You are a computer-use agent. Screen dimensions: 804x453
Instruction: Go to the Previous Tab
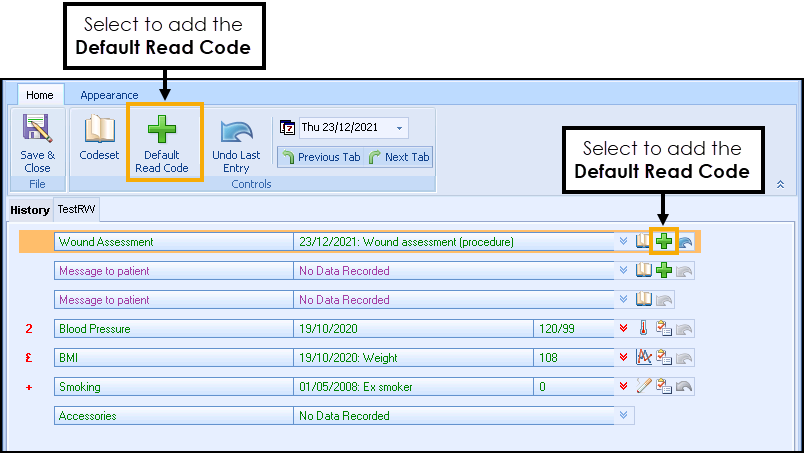click(x=320, y=157)
